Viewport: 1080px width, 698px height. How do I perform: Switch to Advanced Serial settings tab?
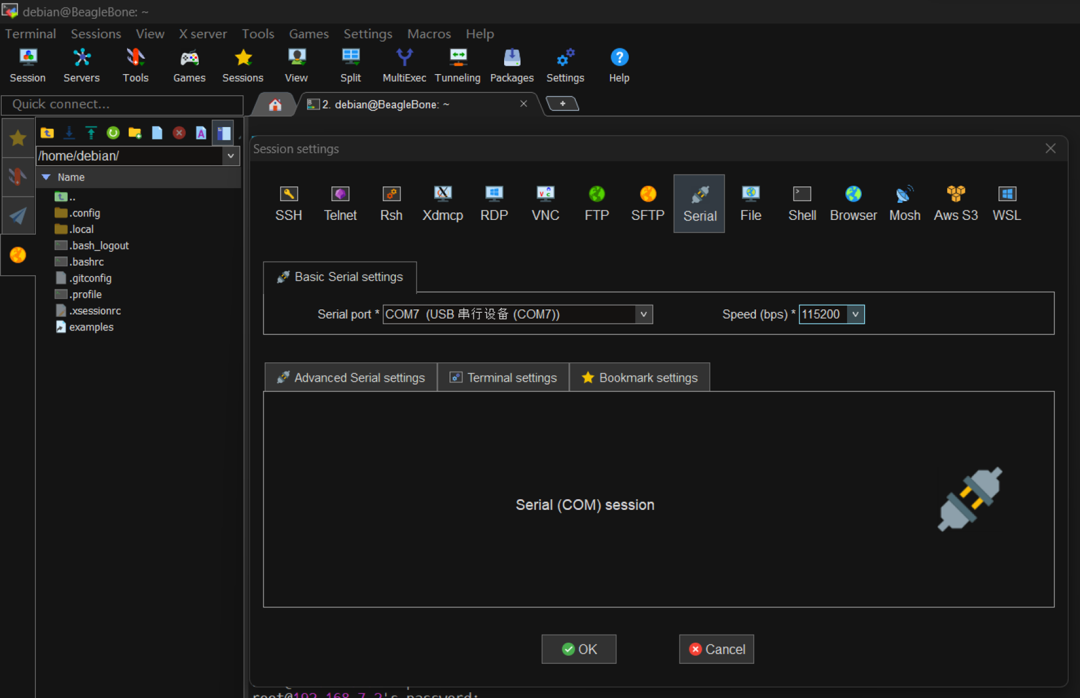click(351, 378)
